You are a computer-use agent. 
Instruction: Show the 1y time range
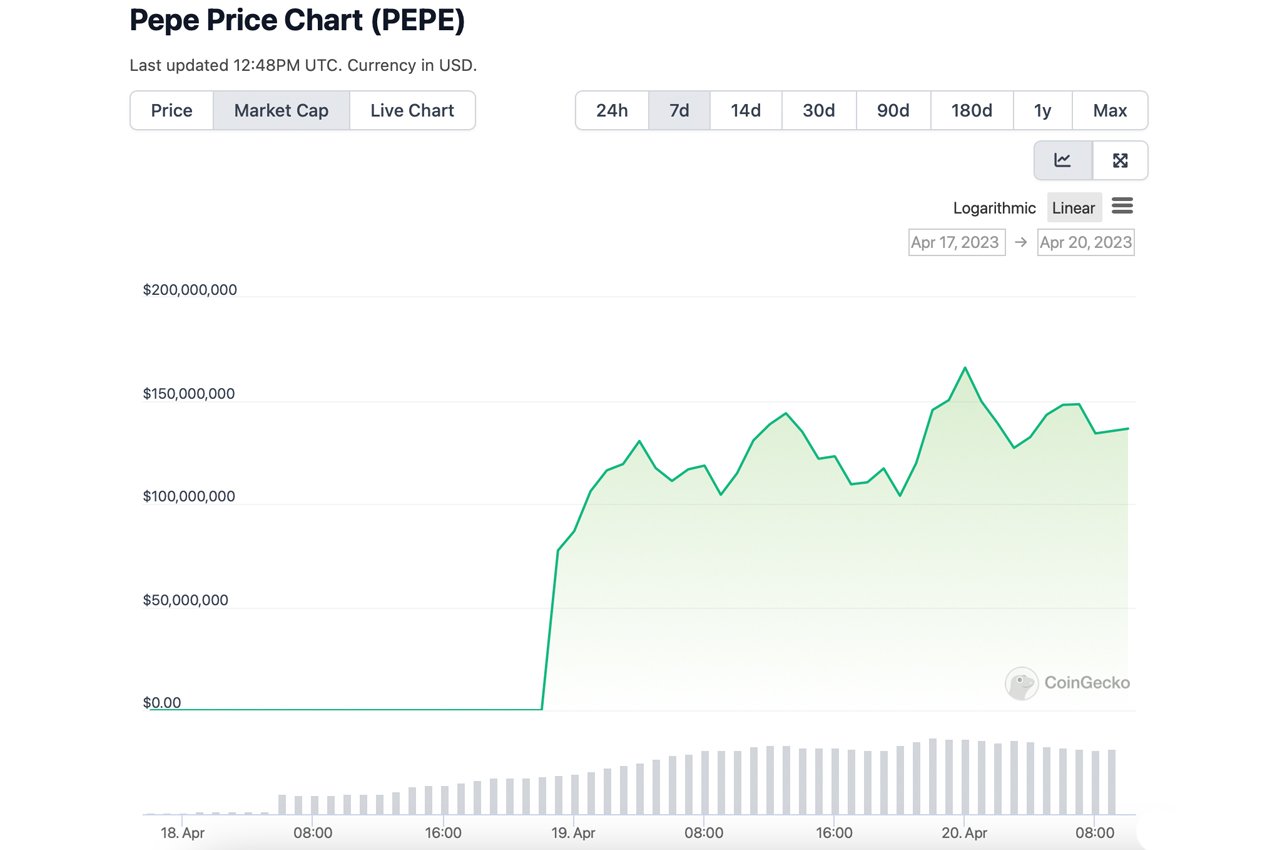[x=1042, y=110]
